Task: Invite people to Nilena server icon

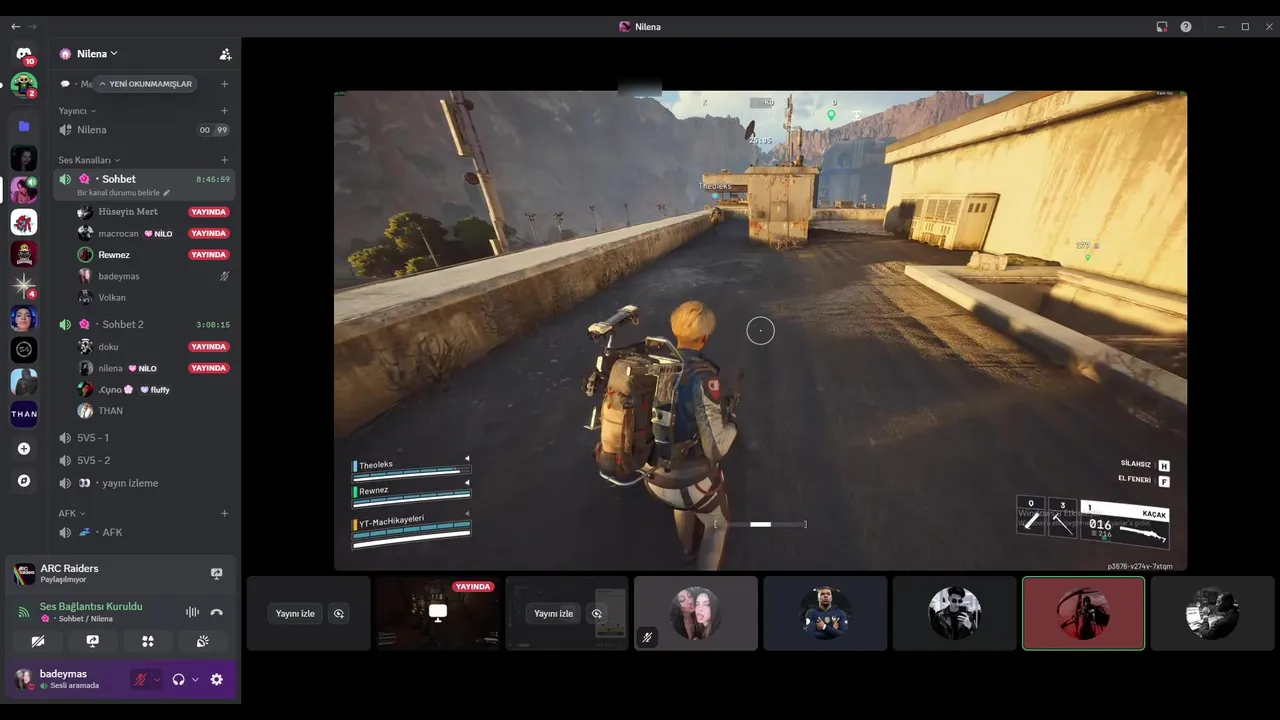Action: pyautogui.click(x=225, y=54)
